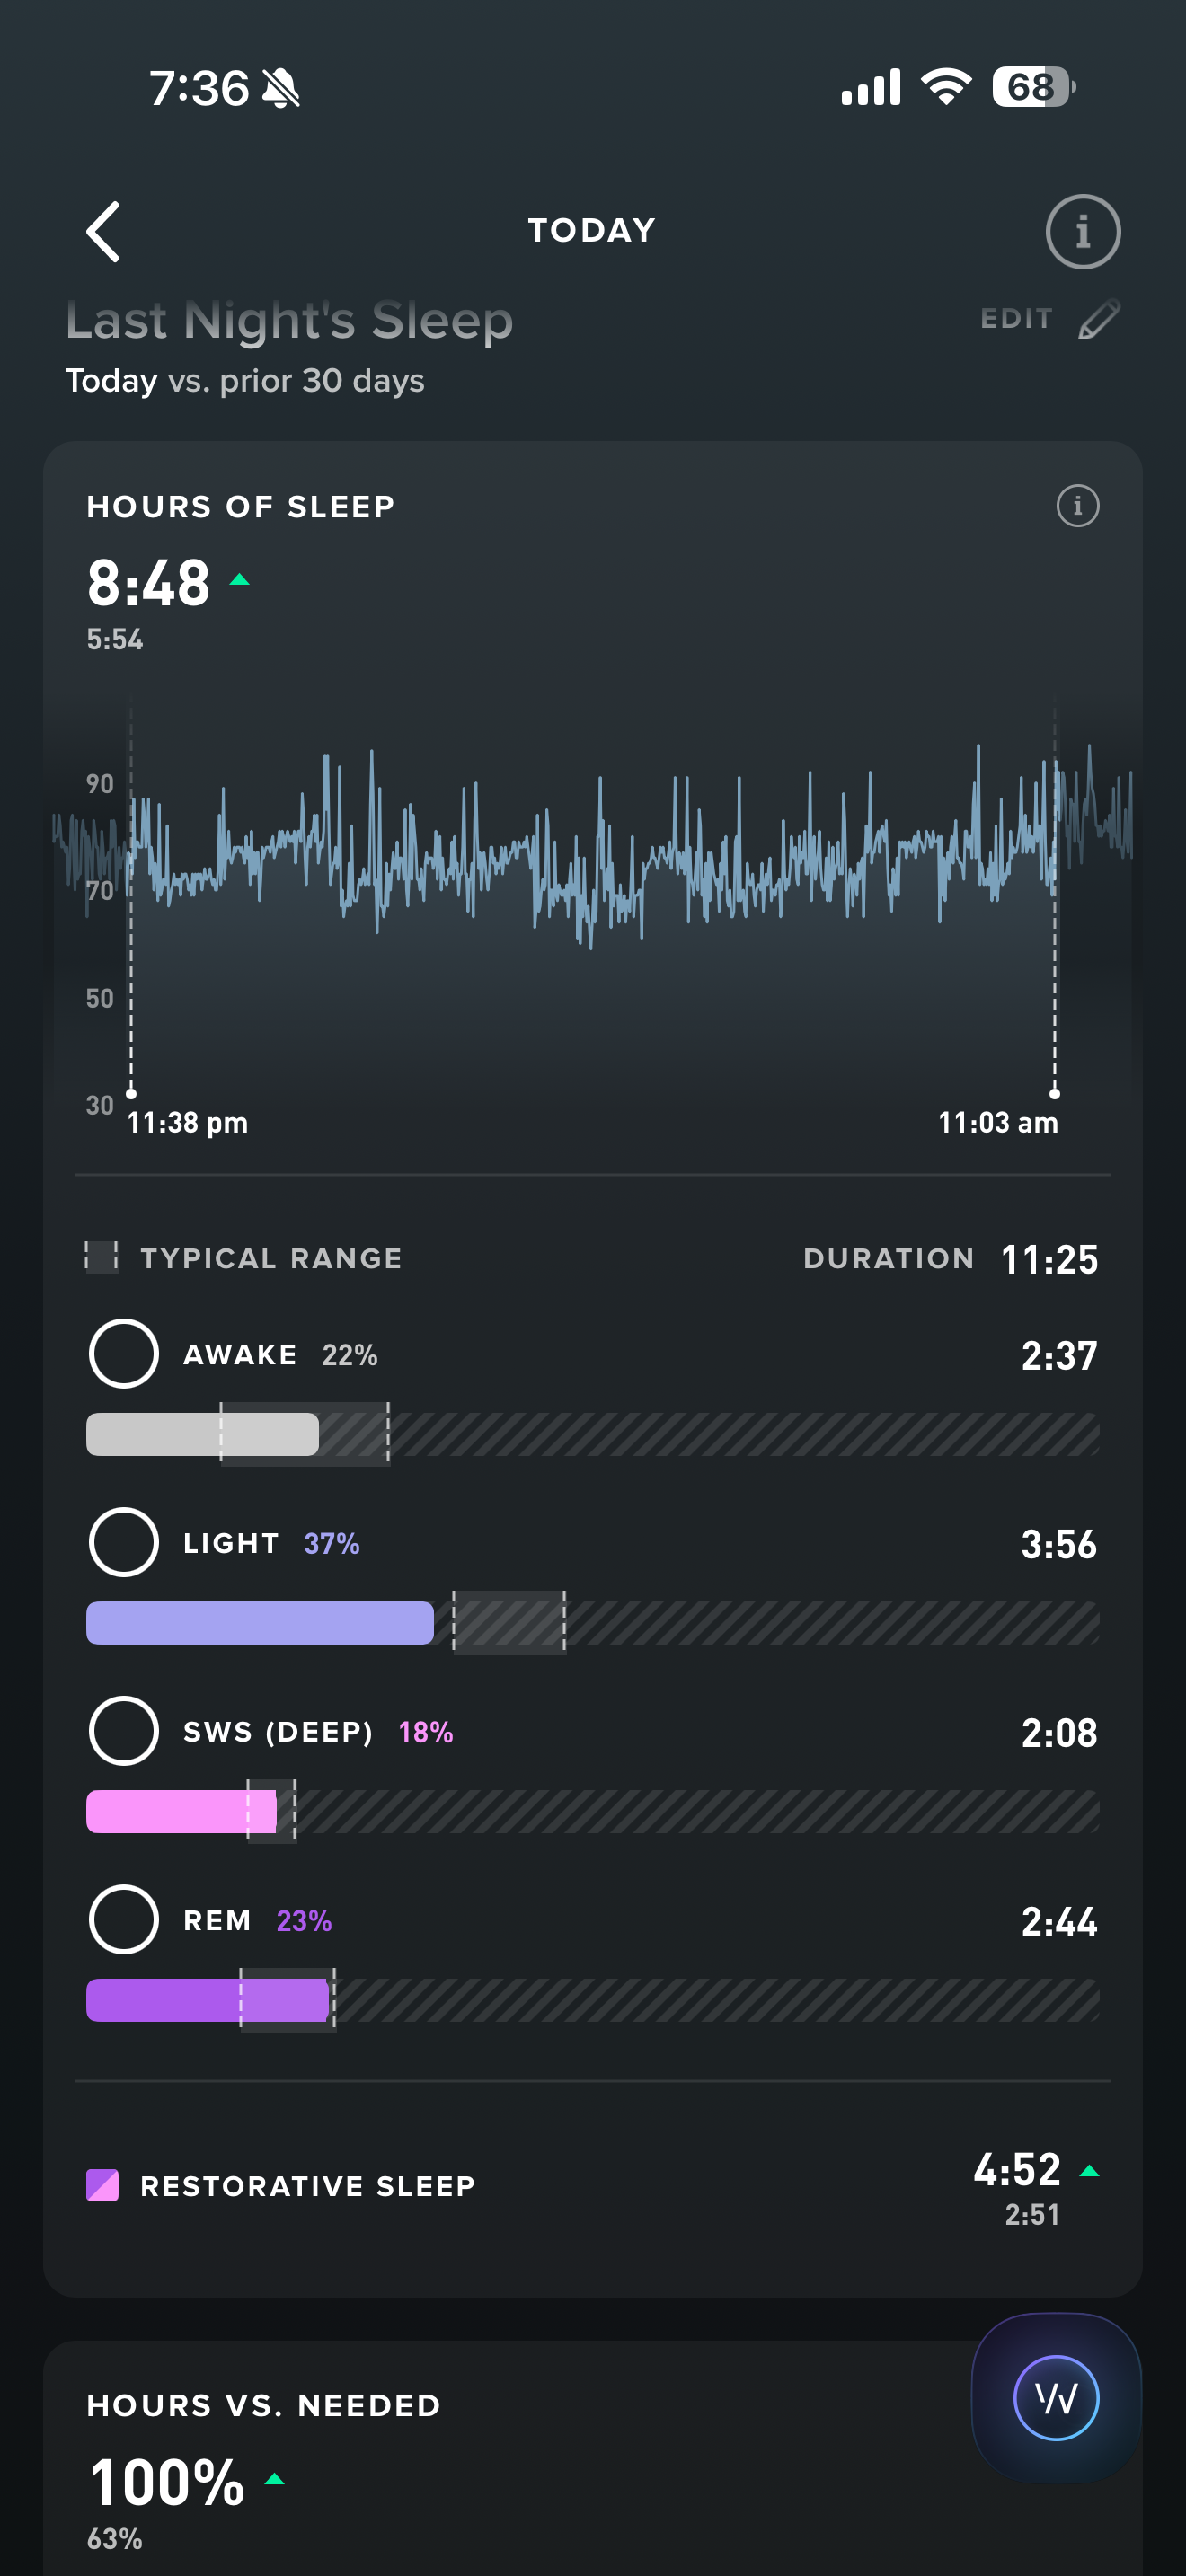Open the Hours vs. Needed card
Viewport: 1186px width, 2576px height.
click(500, 2460)
